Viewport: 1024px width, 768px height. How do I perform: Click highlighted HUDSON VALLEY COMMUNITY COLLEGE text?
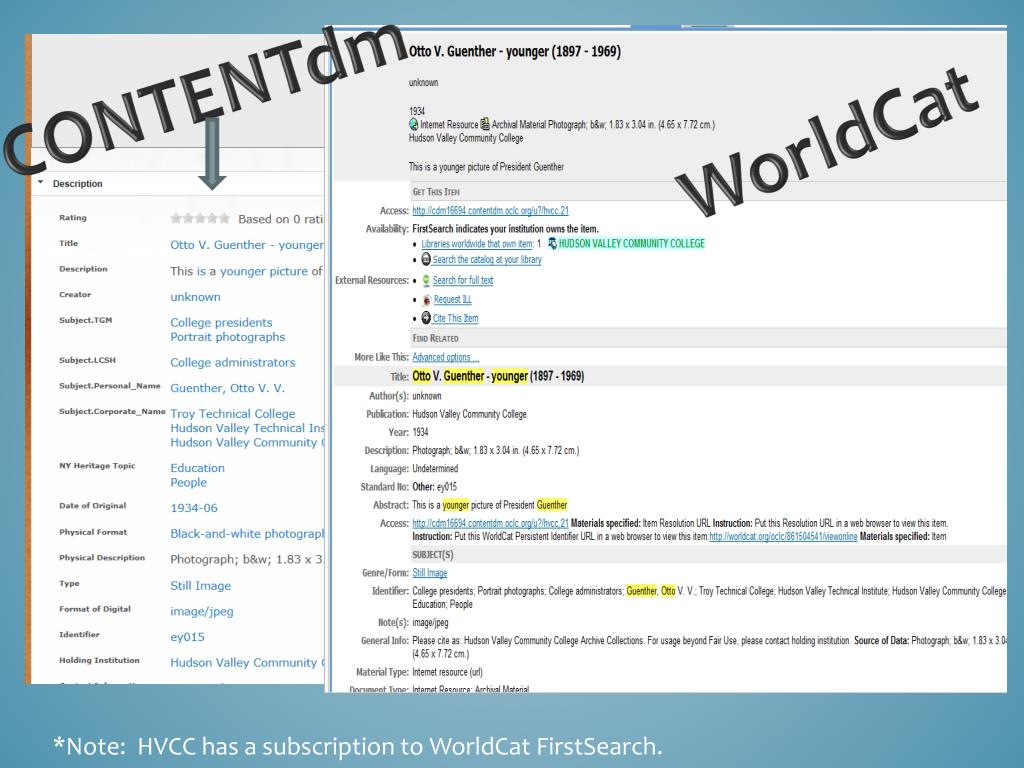click(632, 244)
